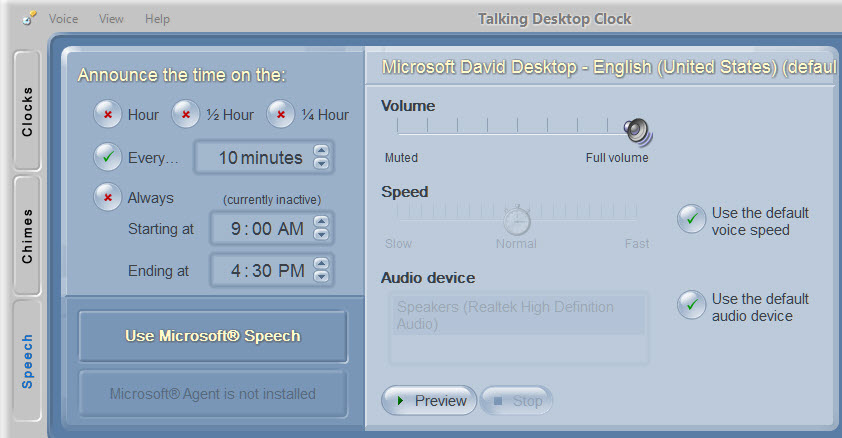Increase the 10 minutes interval with up arrow
842x438 pixels.
[321, 151]
